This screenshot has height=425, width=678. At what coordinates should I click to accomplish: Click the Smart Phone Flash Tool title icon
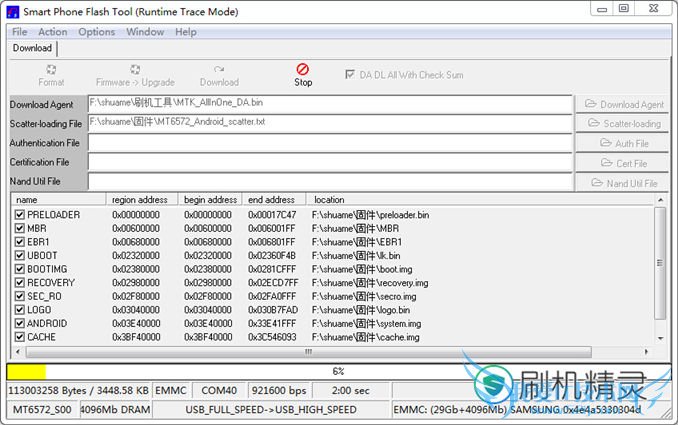[x=13, y=12]
